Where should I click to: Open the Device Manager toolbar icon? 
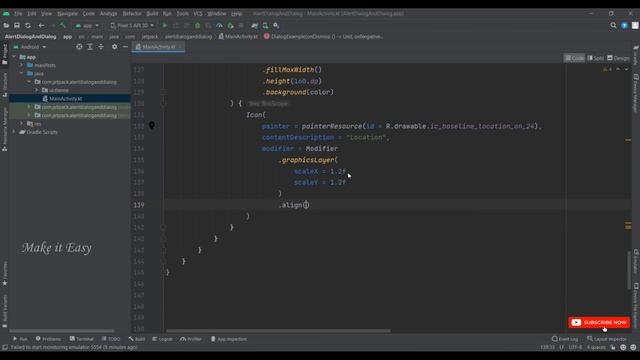point(265,25)
